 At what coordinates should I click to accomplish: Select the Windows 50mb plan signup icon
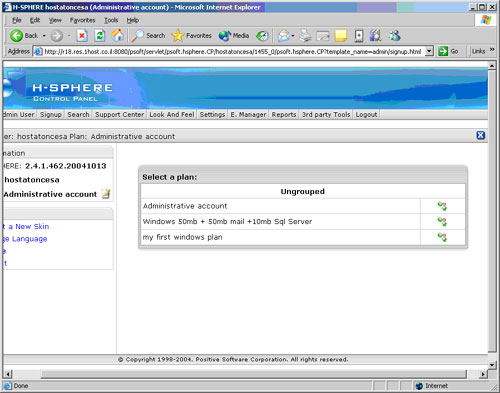click(442, 221)
